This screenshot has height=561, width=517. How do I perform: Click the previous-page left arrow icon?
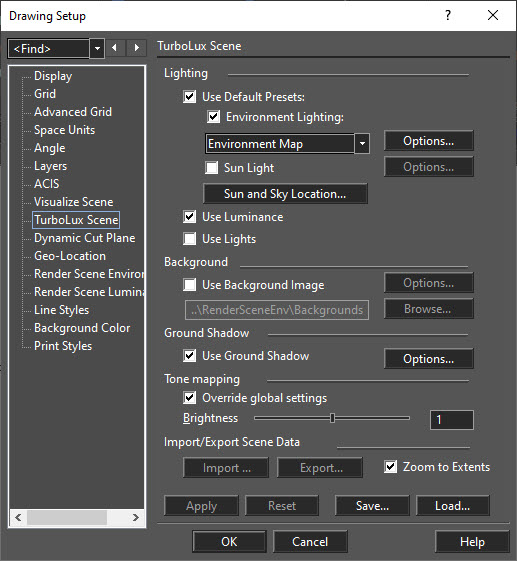(x=114, y=48)
